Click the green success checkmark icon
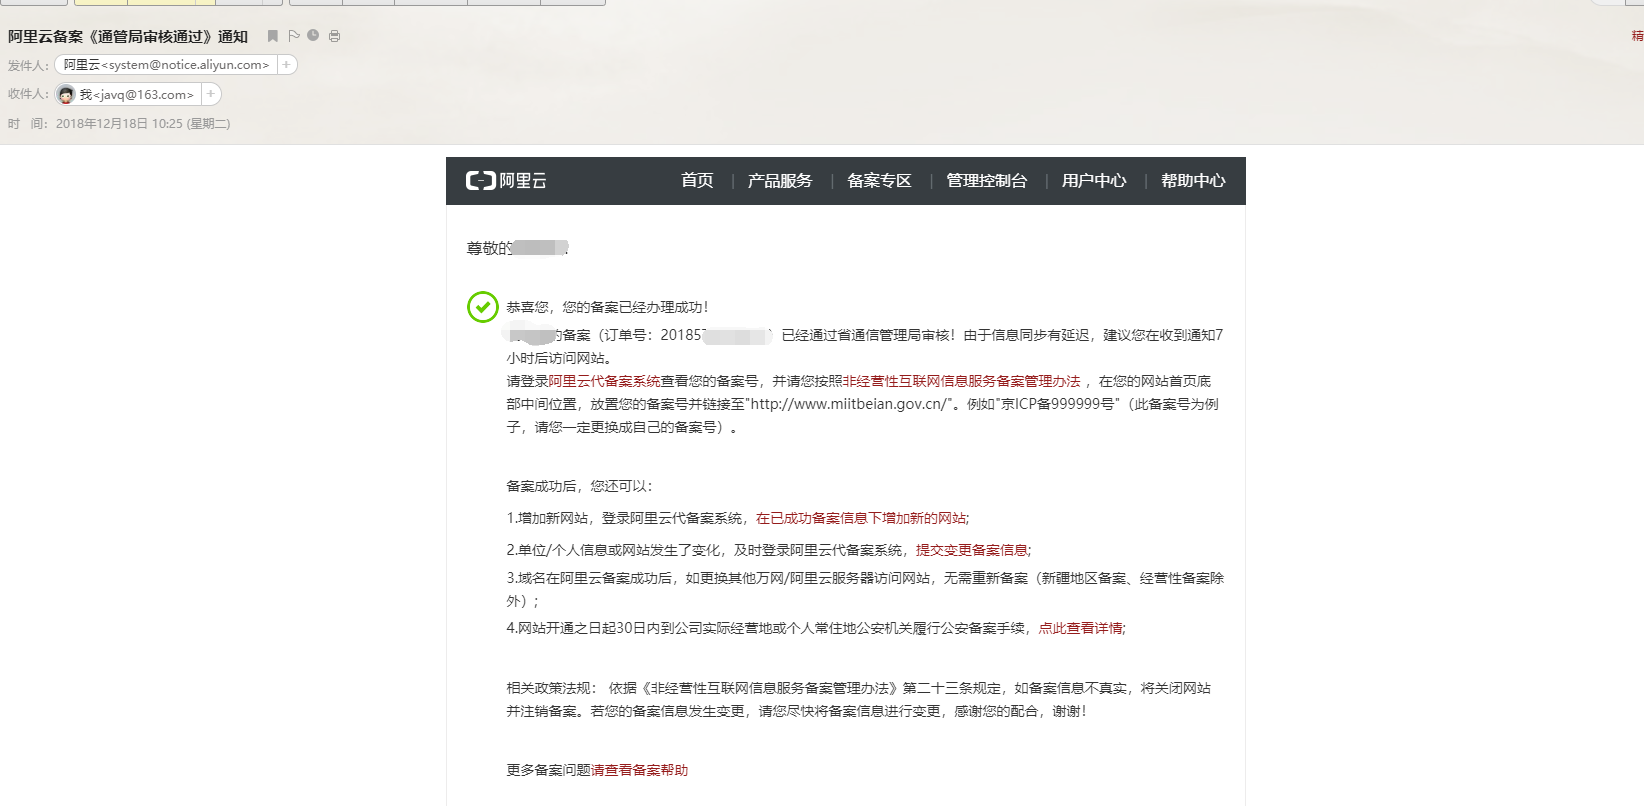Screen dimensions: 1644x806 pos(483,307)
